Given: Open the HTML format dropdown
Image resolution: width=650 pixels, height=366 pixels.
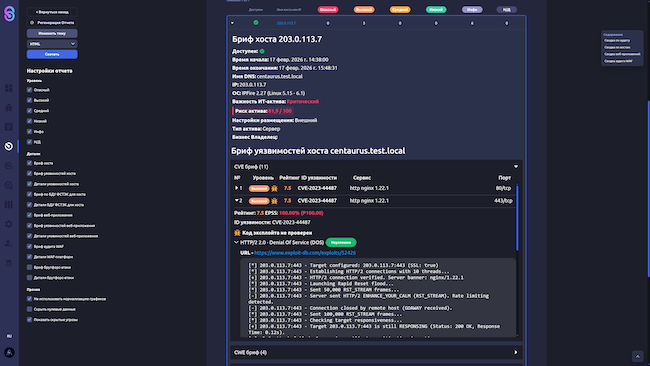Looking at the screenshot, I should (52, 44).
